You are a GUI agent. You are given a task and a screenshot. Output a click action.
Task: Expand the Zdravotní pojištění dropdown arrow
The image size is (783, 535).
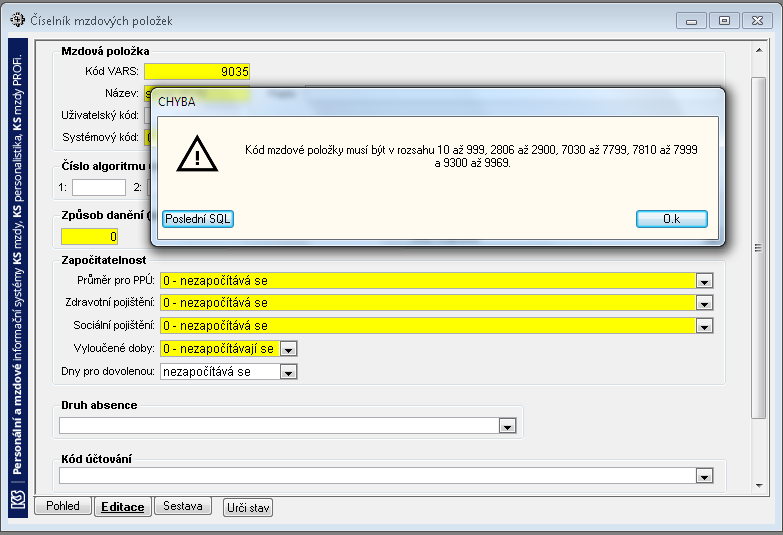point(705,303)
